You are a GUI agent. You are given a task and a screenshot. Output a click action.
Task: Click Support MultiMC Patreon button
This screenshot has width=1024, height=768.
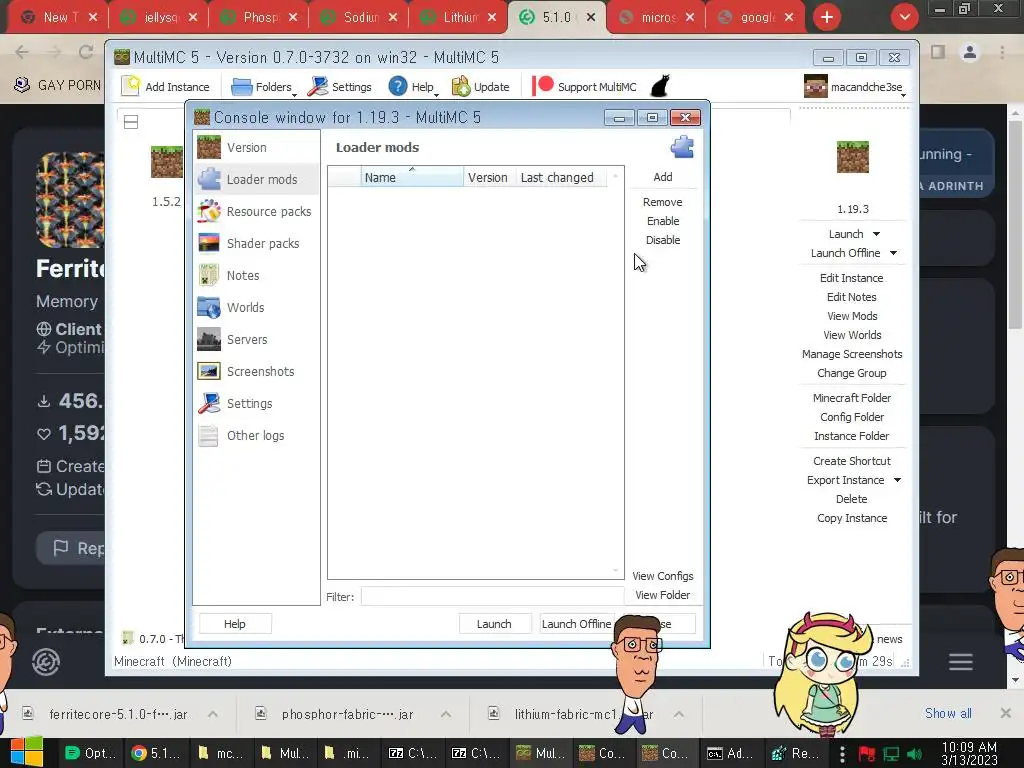[584, 87]
